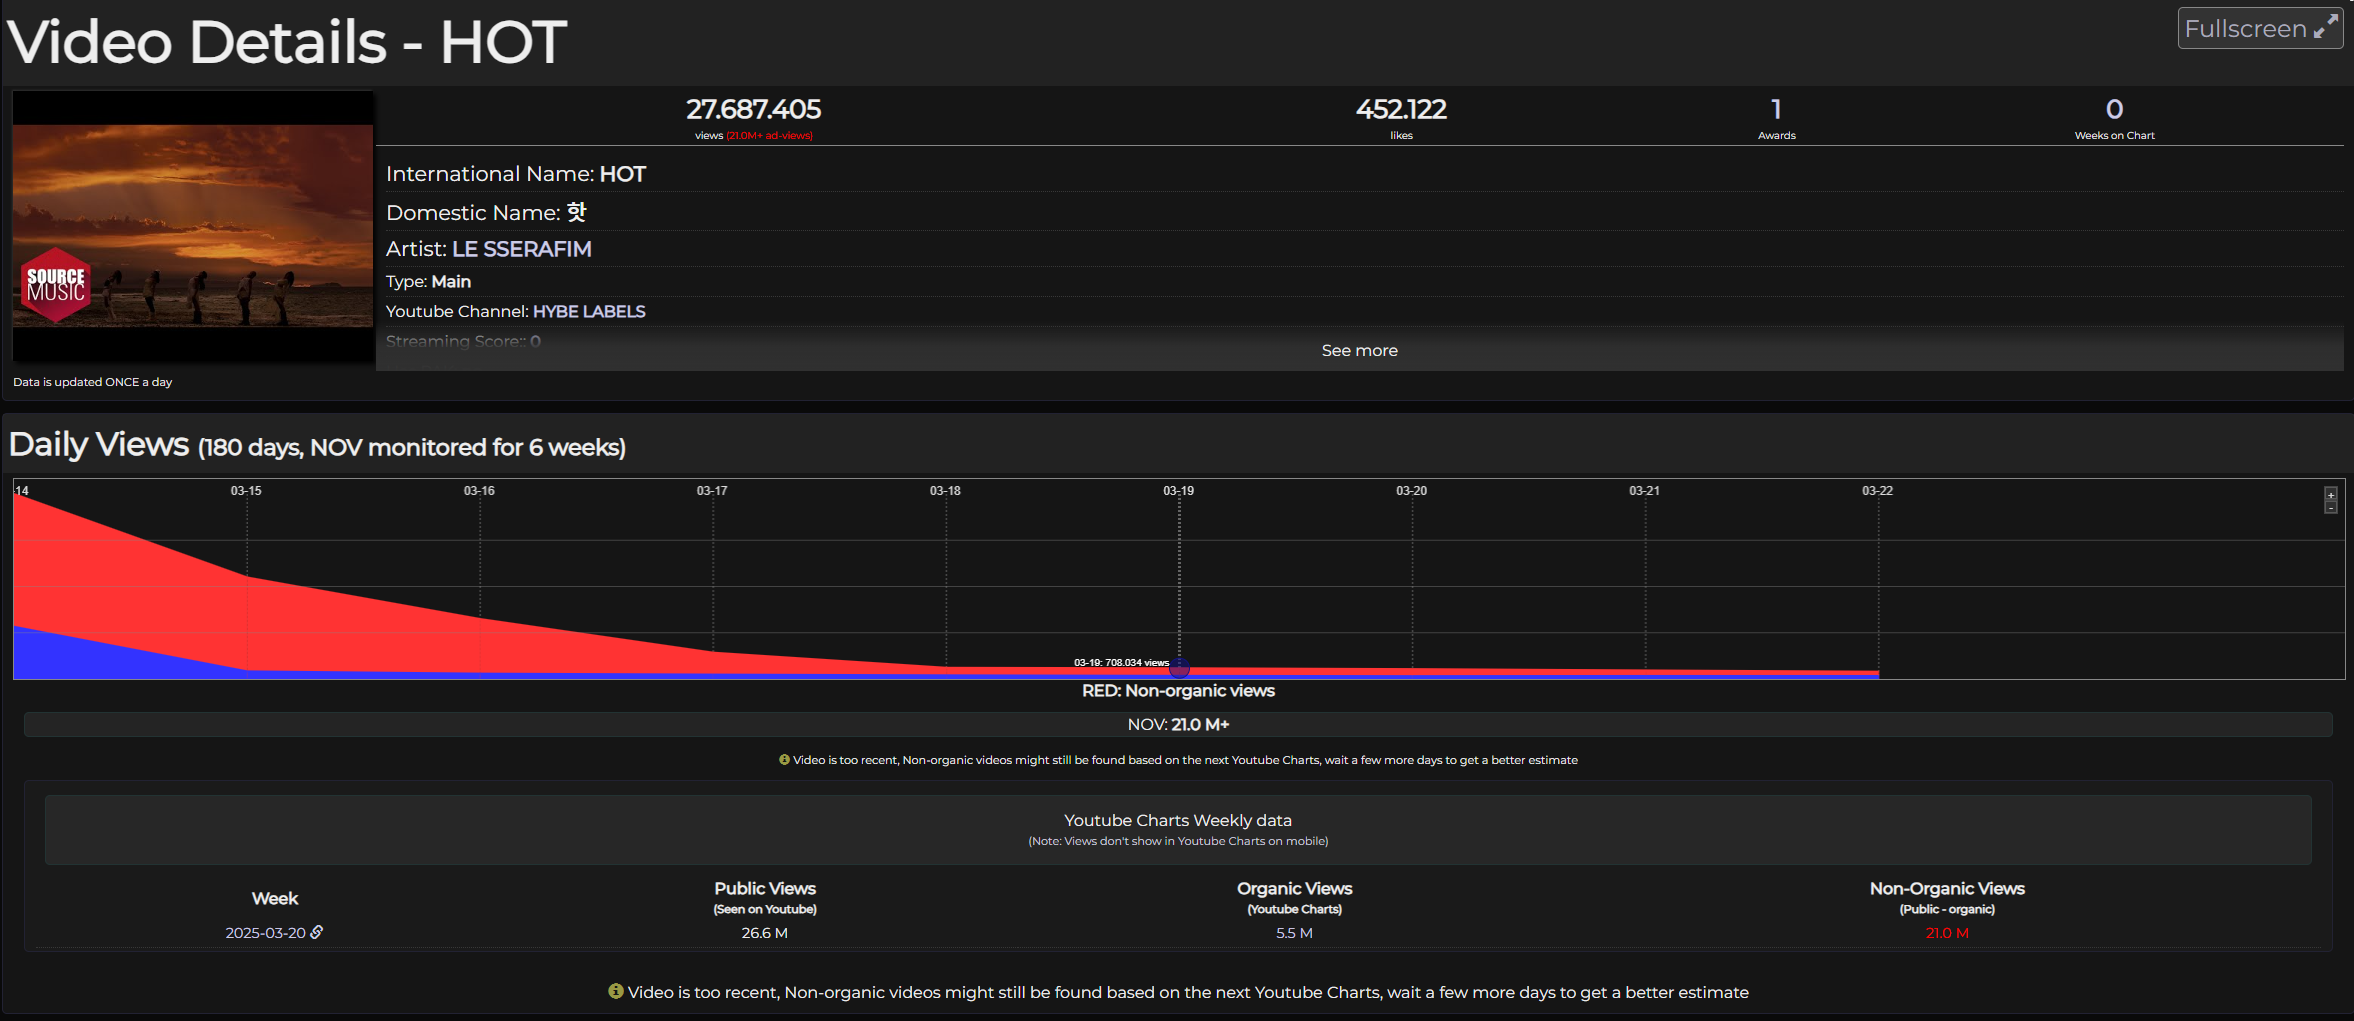Click the red 21.0M+ ad-views note

(769, 136)
